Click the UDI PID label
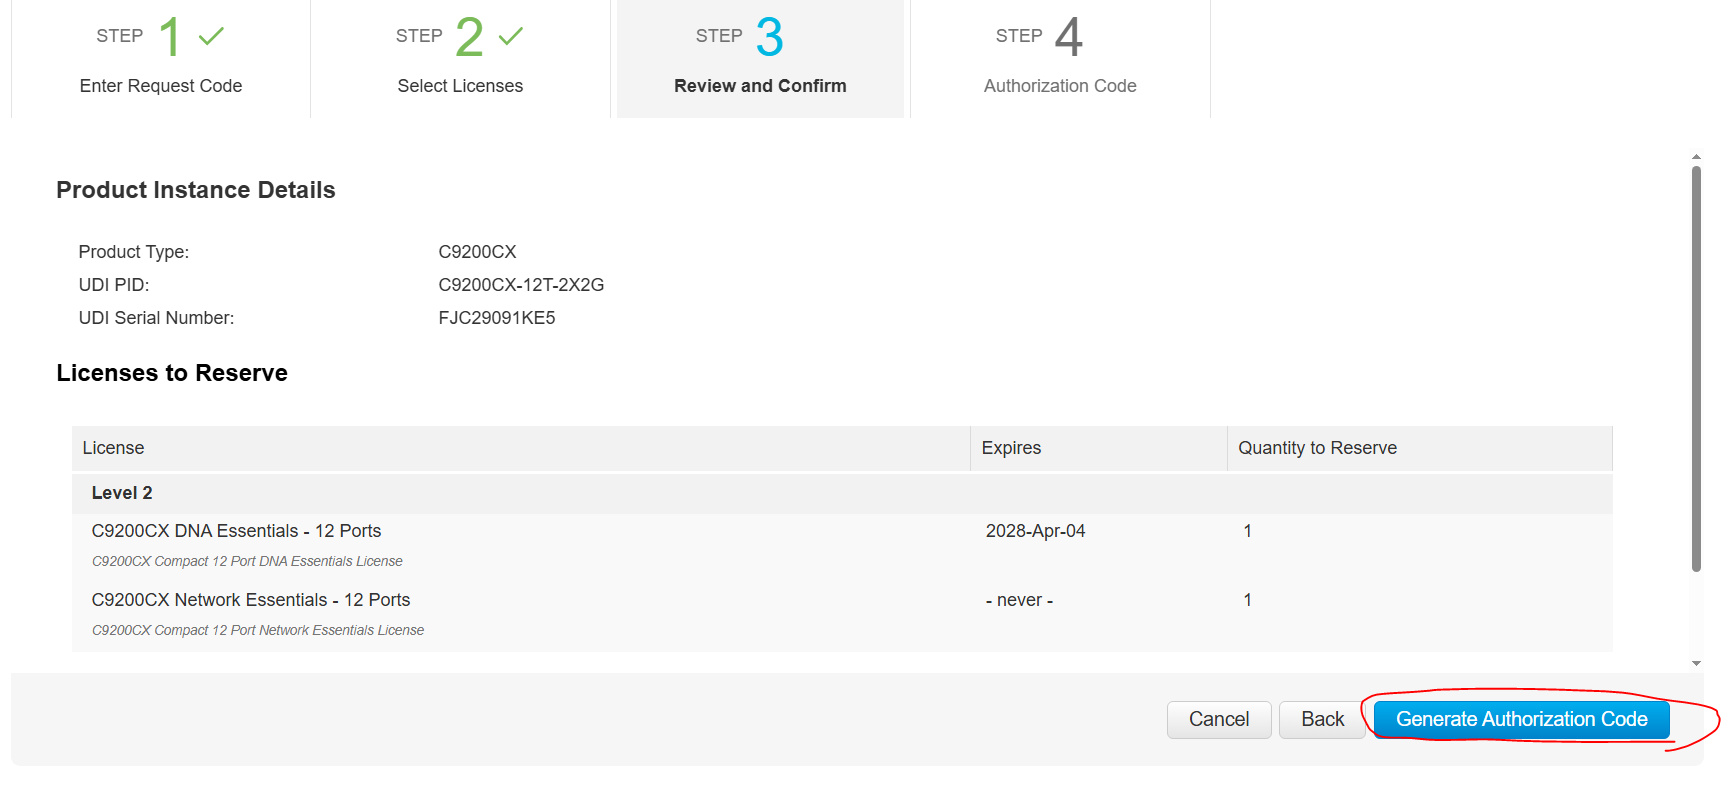The image size is (1721, 794). [114, 285]
